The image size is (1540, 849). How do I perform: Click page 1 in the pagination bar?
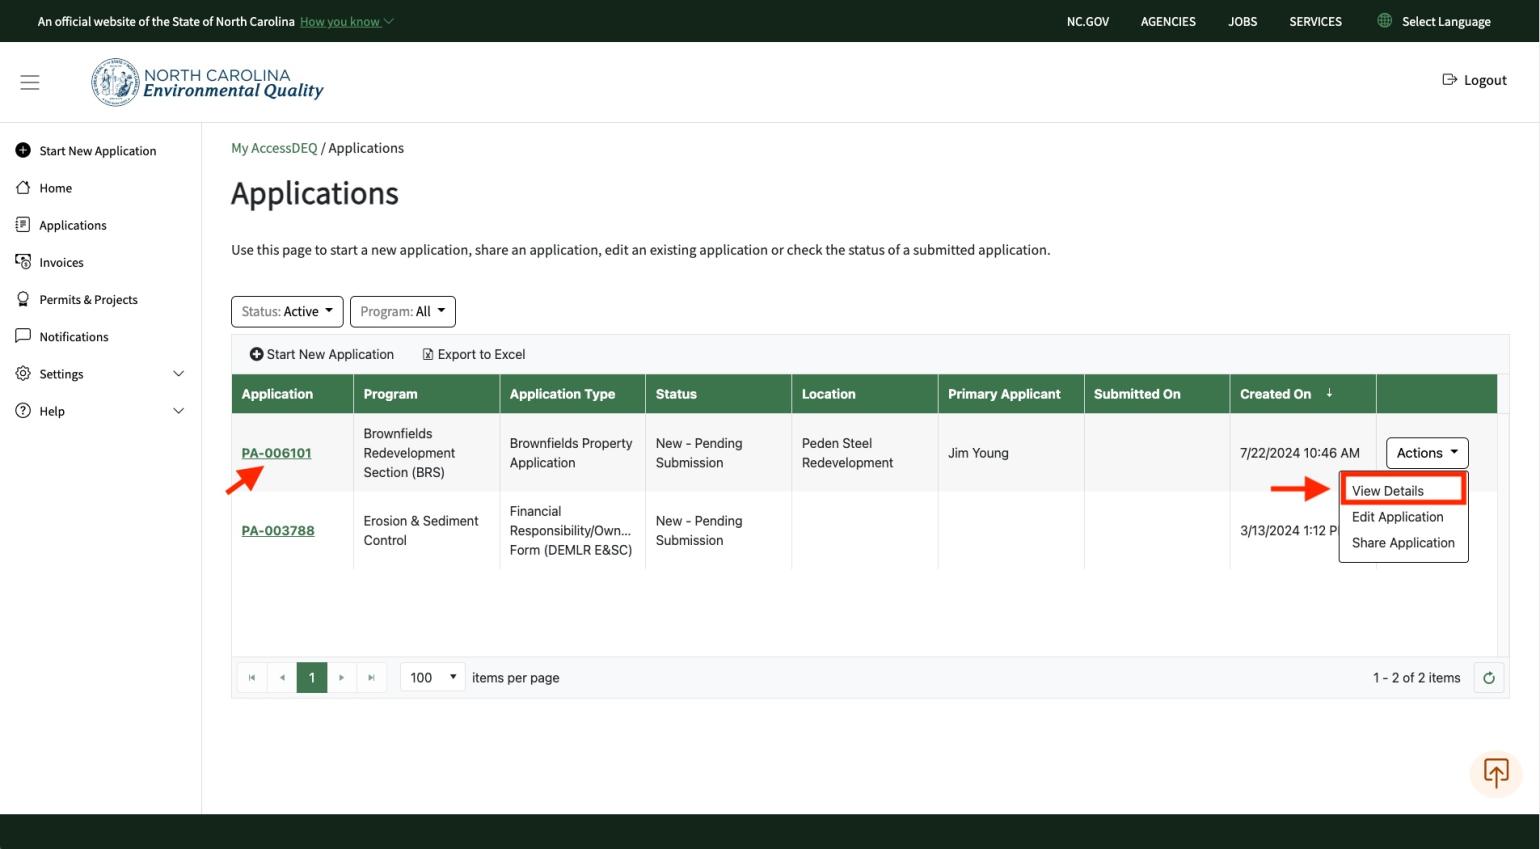coord(312,677)
